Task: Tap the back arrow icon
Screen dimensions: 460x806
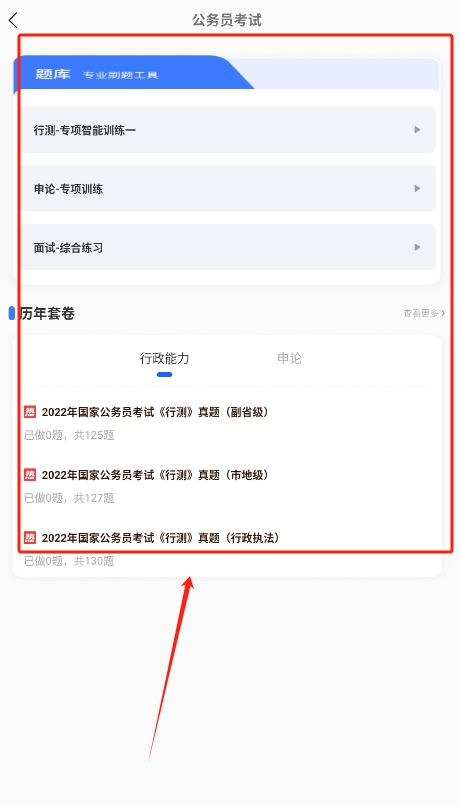Action: (13, 20)
